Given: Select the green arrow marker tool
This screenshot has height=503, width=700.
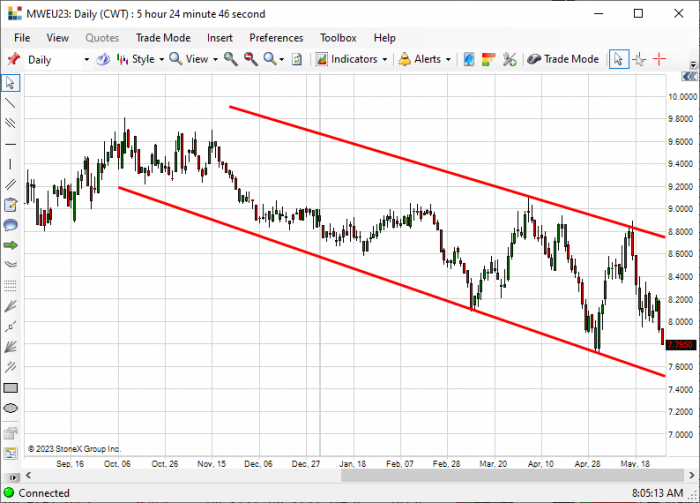Looking at the screenshot, I should [10, 245].
